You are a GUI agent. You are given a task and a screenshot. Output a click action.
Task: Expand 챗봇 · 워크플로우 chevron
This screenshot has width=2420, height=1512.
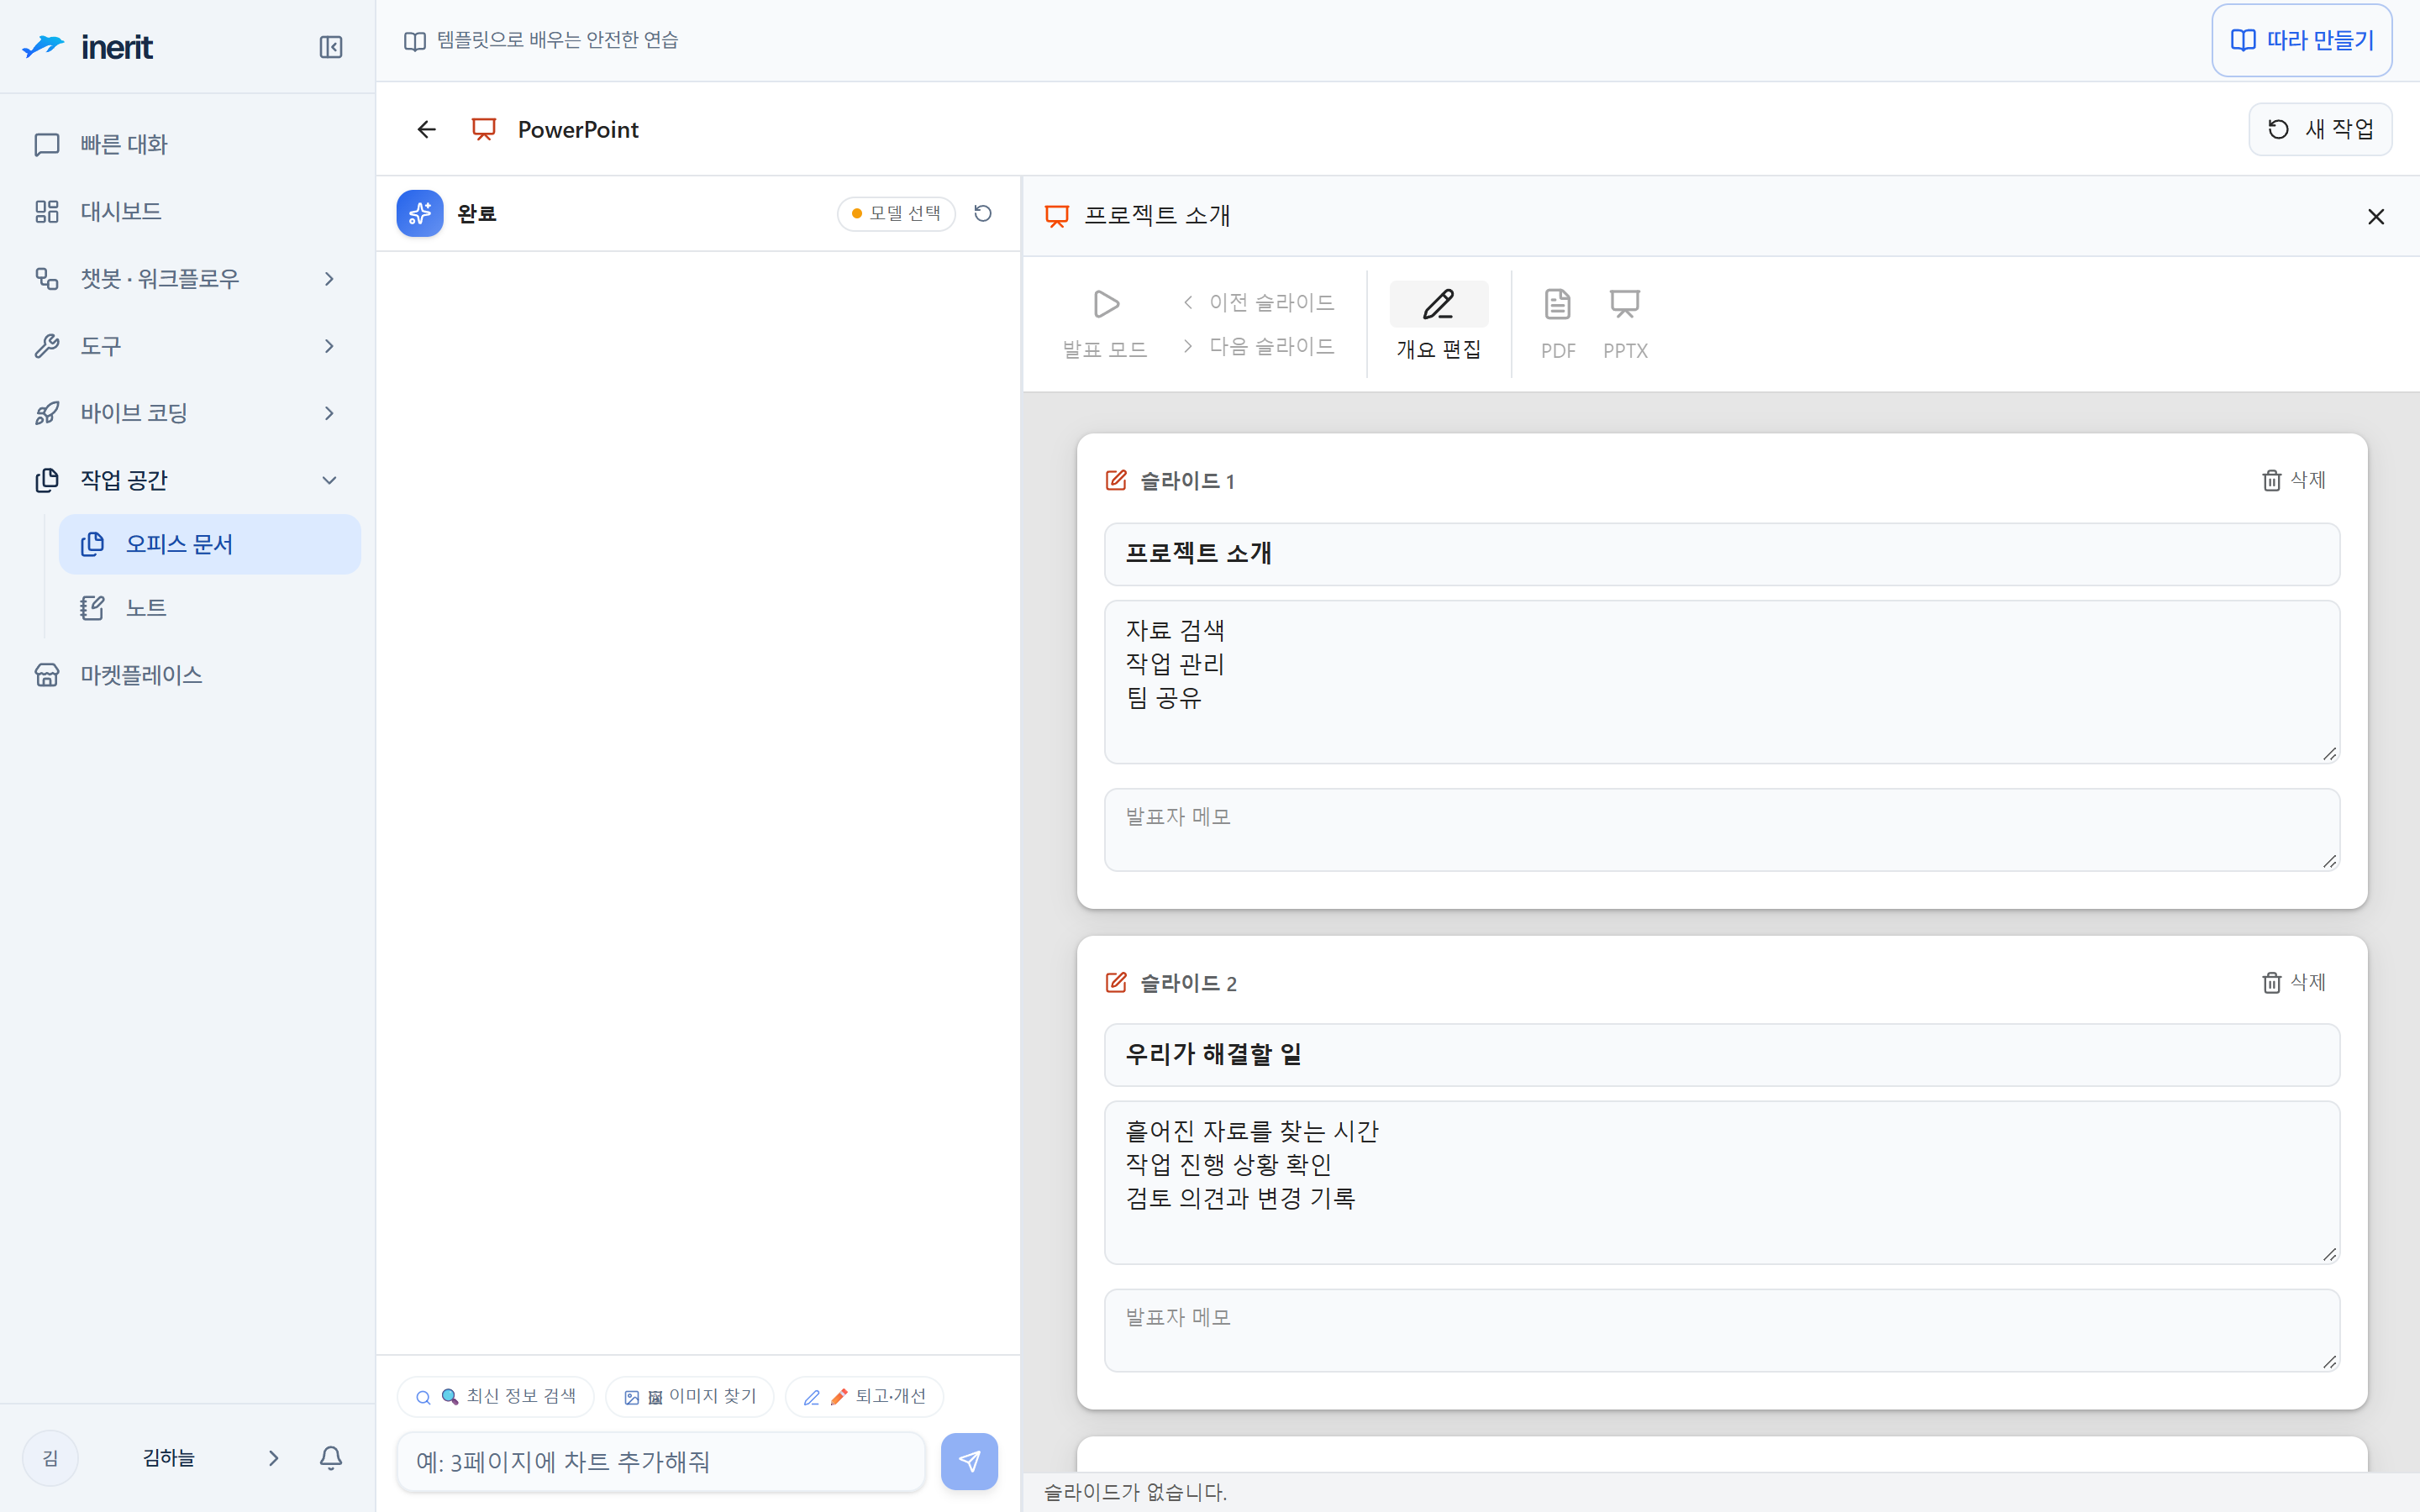pyautogui.click(x=329, y=279)
